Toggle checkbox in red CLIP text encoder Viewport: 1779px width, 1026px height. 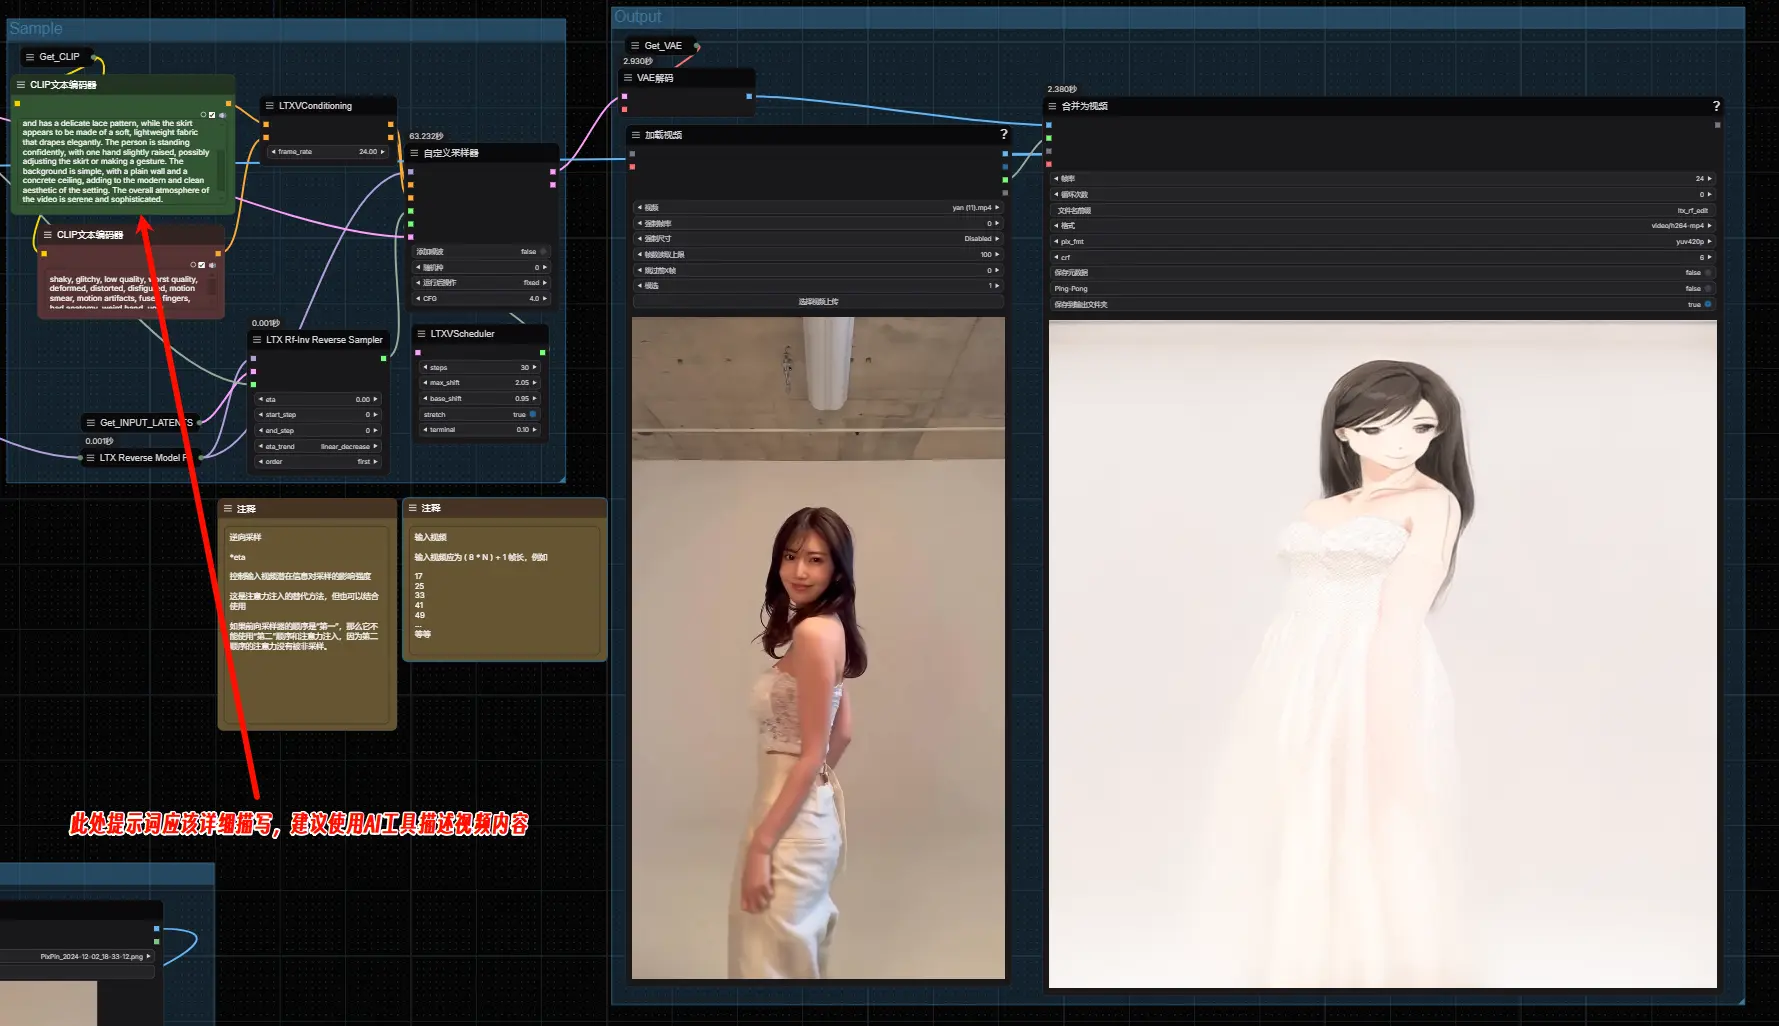tap(202, 265)
